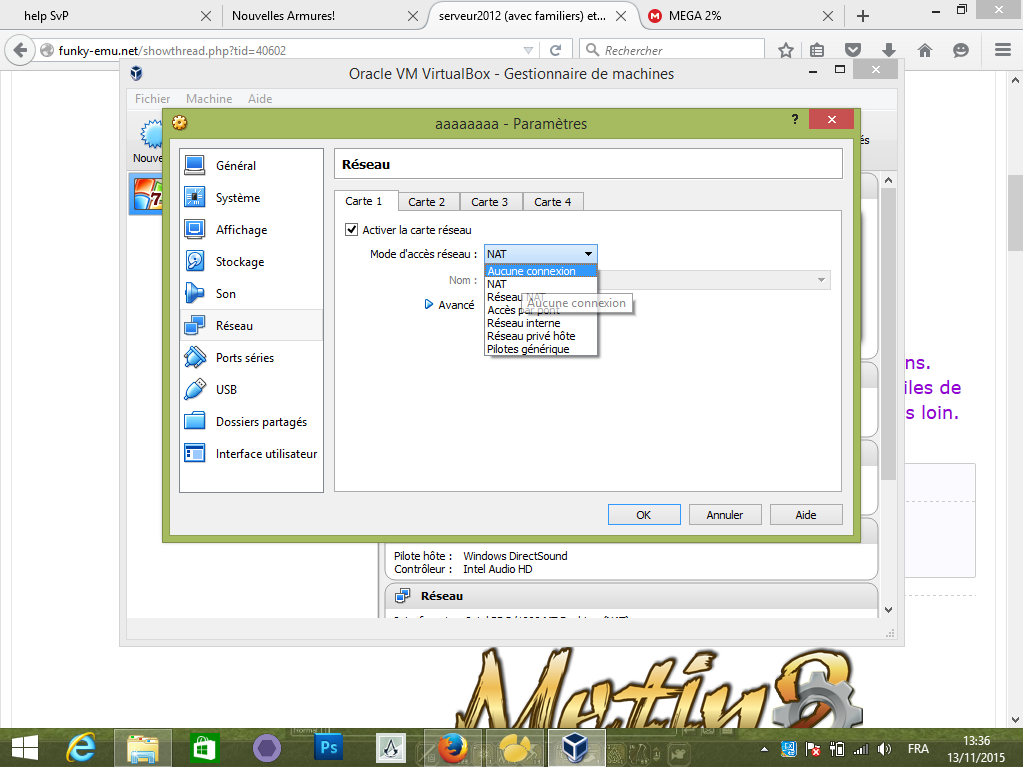Click the Rechercher search field
The width and height of the screenshot is (1023, 767).
pos(672,50)
